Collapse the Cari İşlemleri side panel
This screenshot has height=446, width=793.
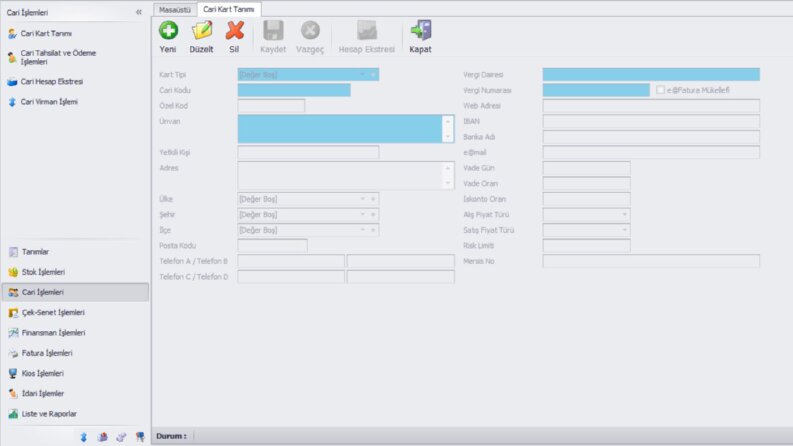click(139, 12)
